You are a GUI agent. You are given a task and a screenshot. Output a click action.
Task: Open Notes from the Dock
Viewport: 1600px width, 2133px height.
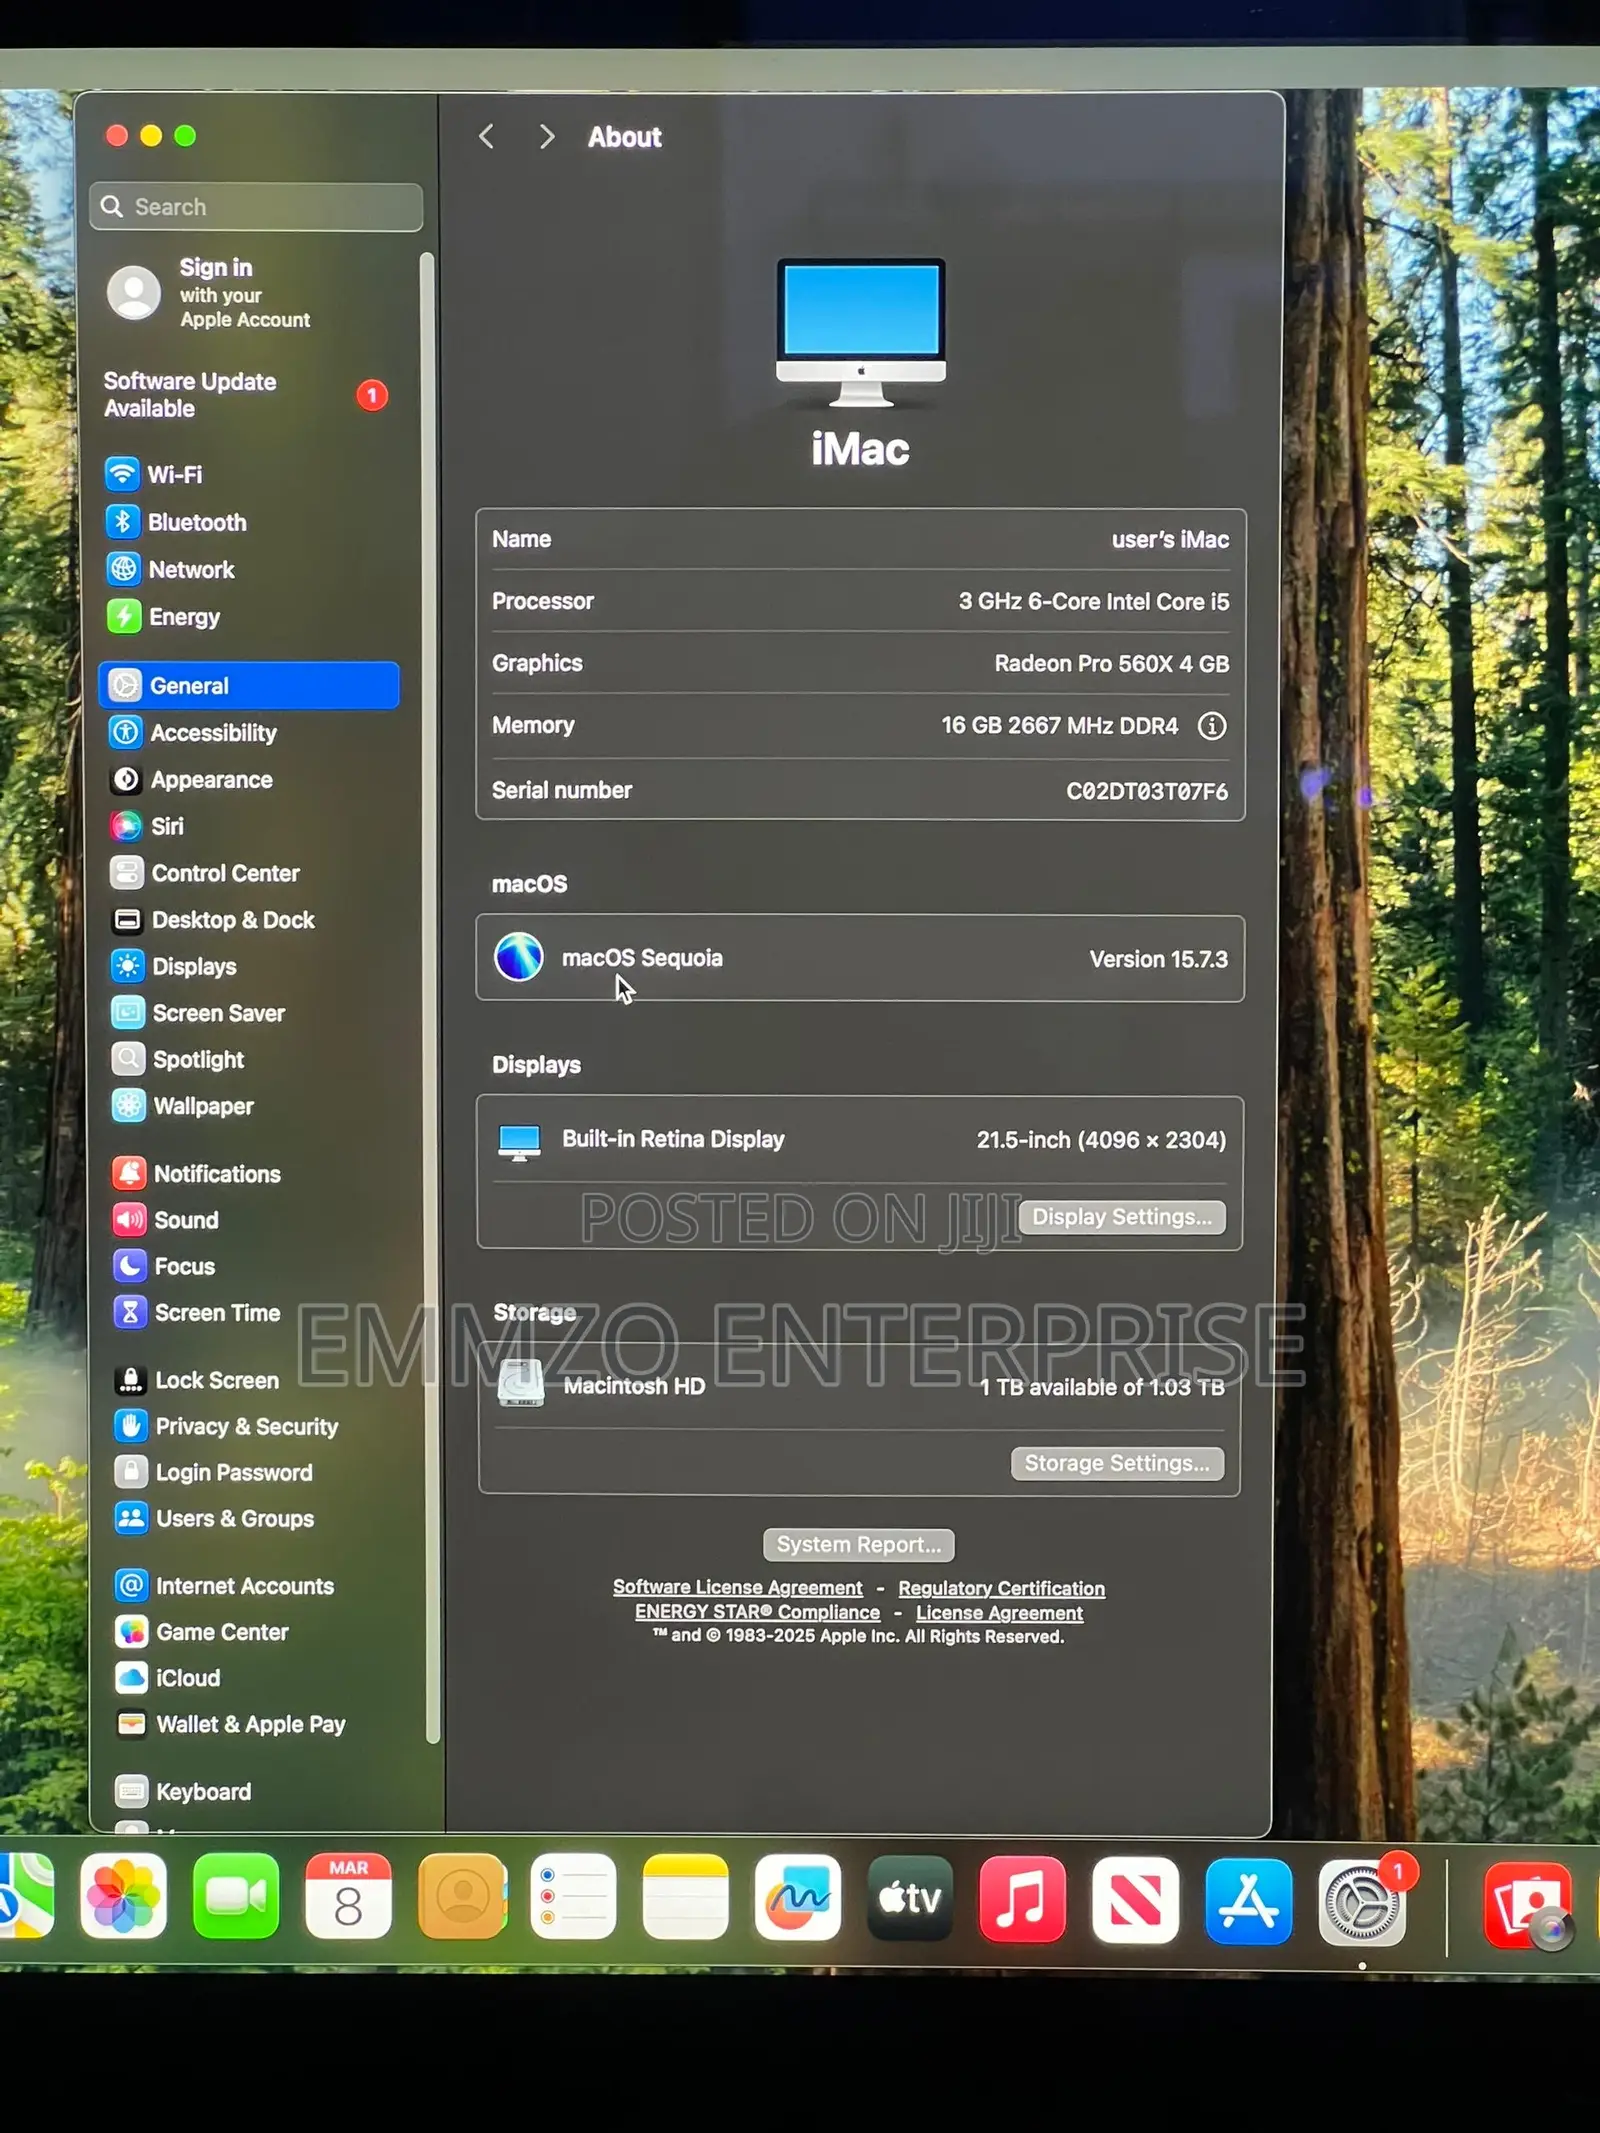click(x=685, y=1896)
